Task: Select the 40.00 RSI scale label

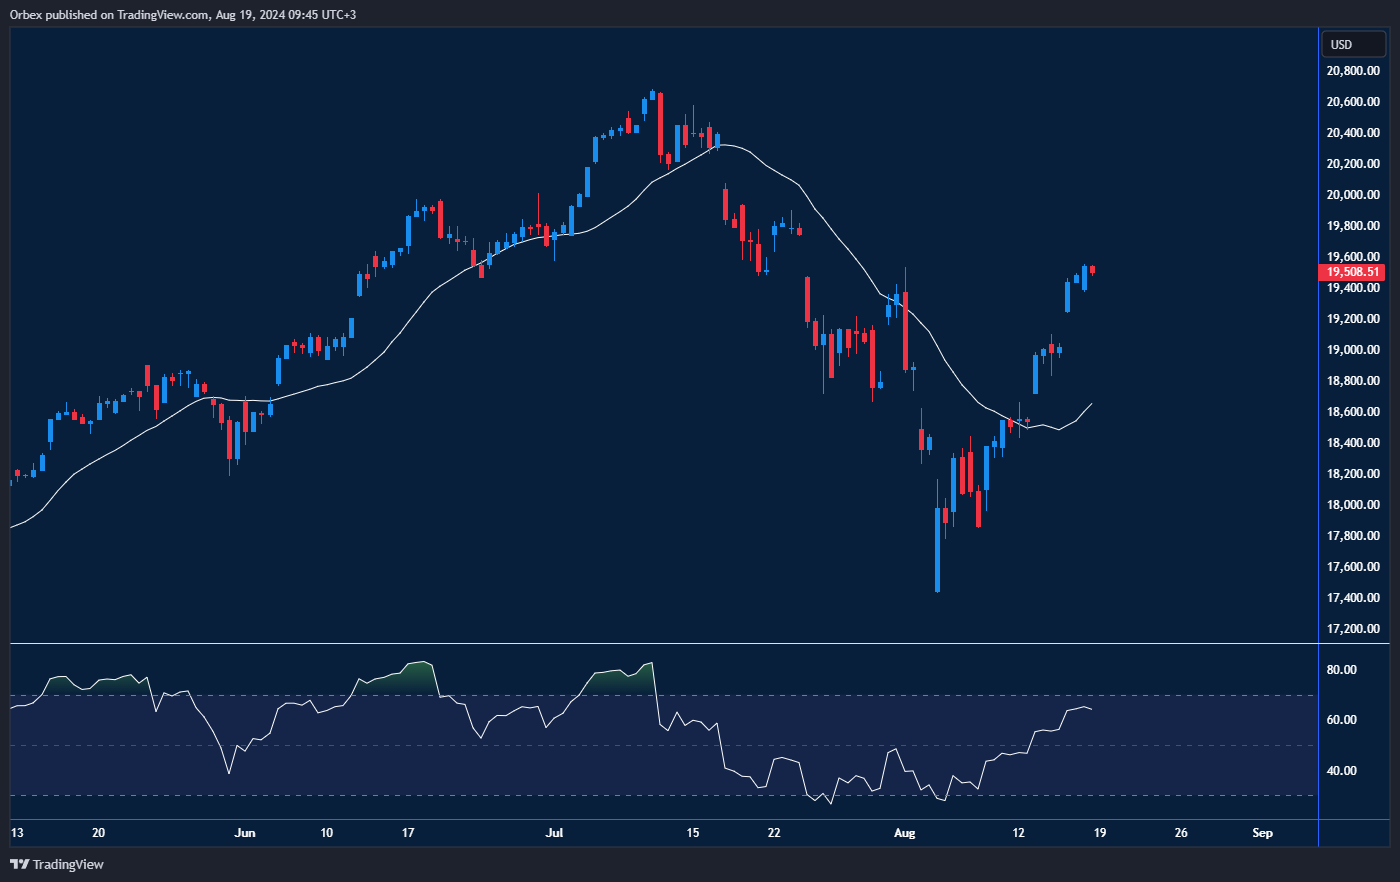Action: pyautogui.click(x=1341, y=771)
